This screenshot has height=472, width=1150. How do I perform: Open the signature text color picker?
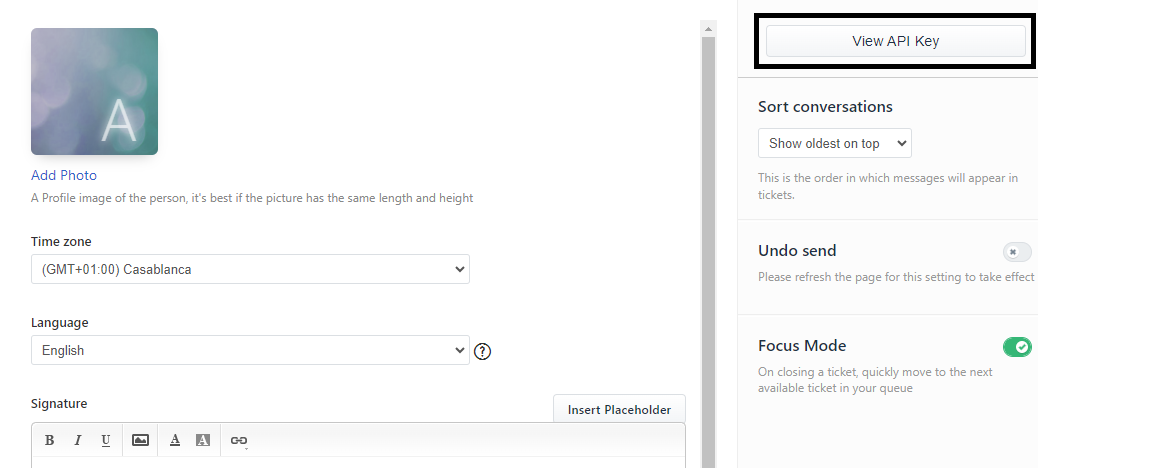[175, 440]
